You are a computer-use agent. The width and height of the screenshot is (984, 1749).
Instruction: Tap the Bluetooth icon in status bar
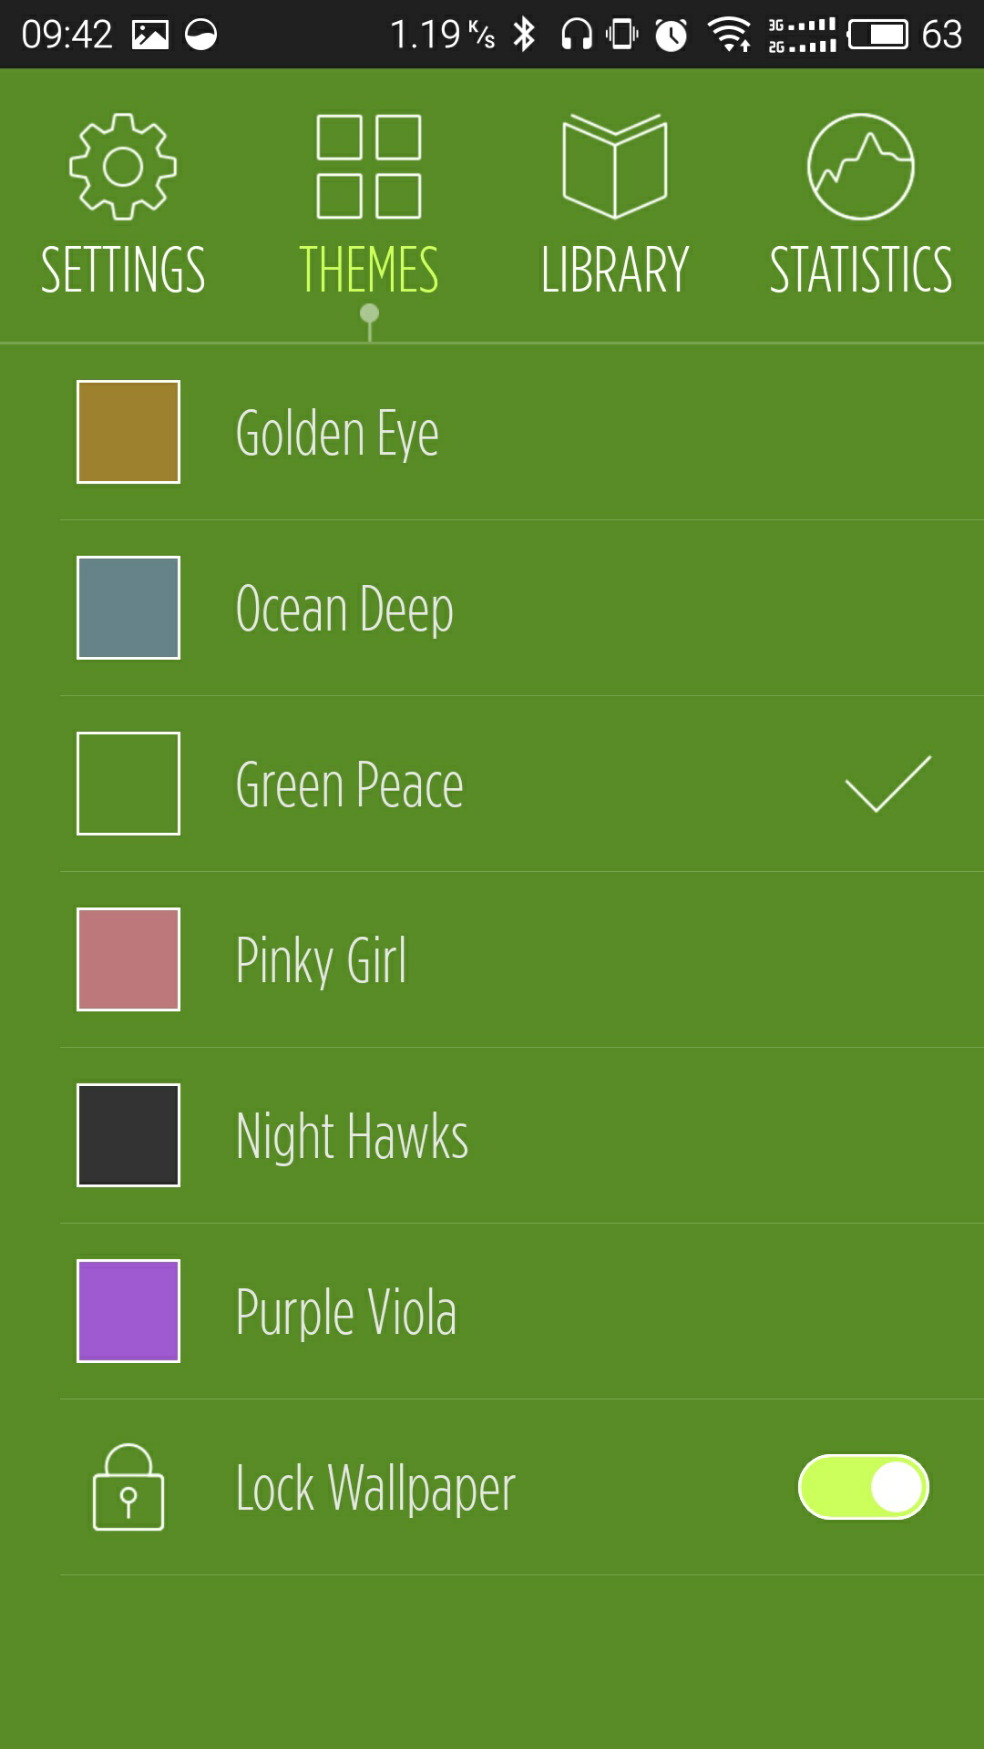[524, 35]
